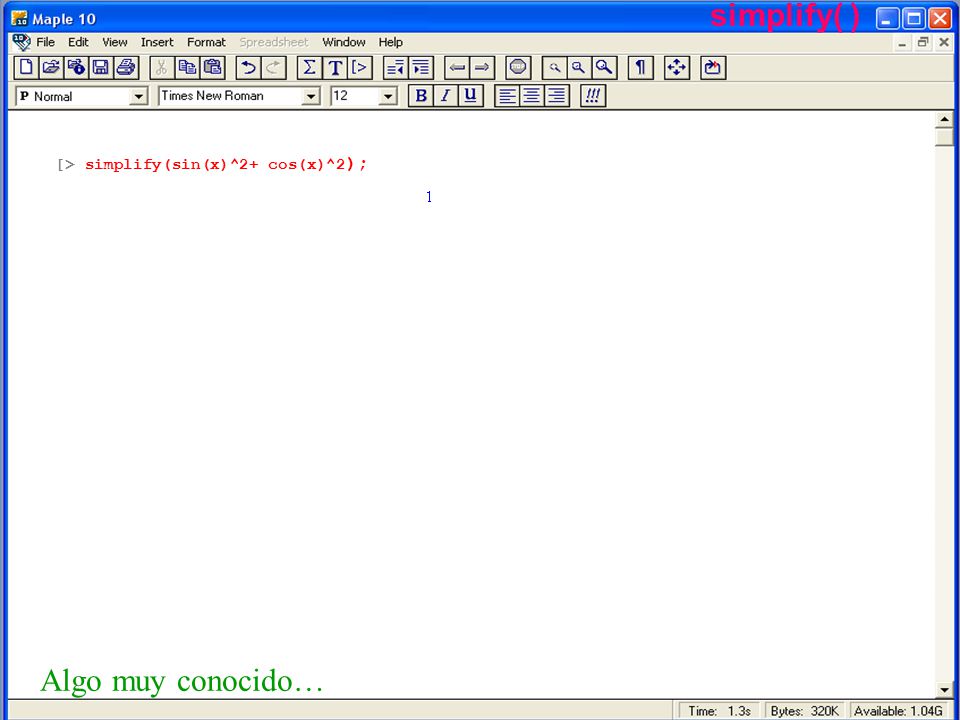The image size is (960, 720).
Task: Align text left
Action: coord(507,96)
